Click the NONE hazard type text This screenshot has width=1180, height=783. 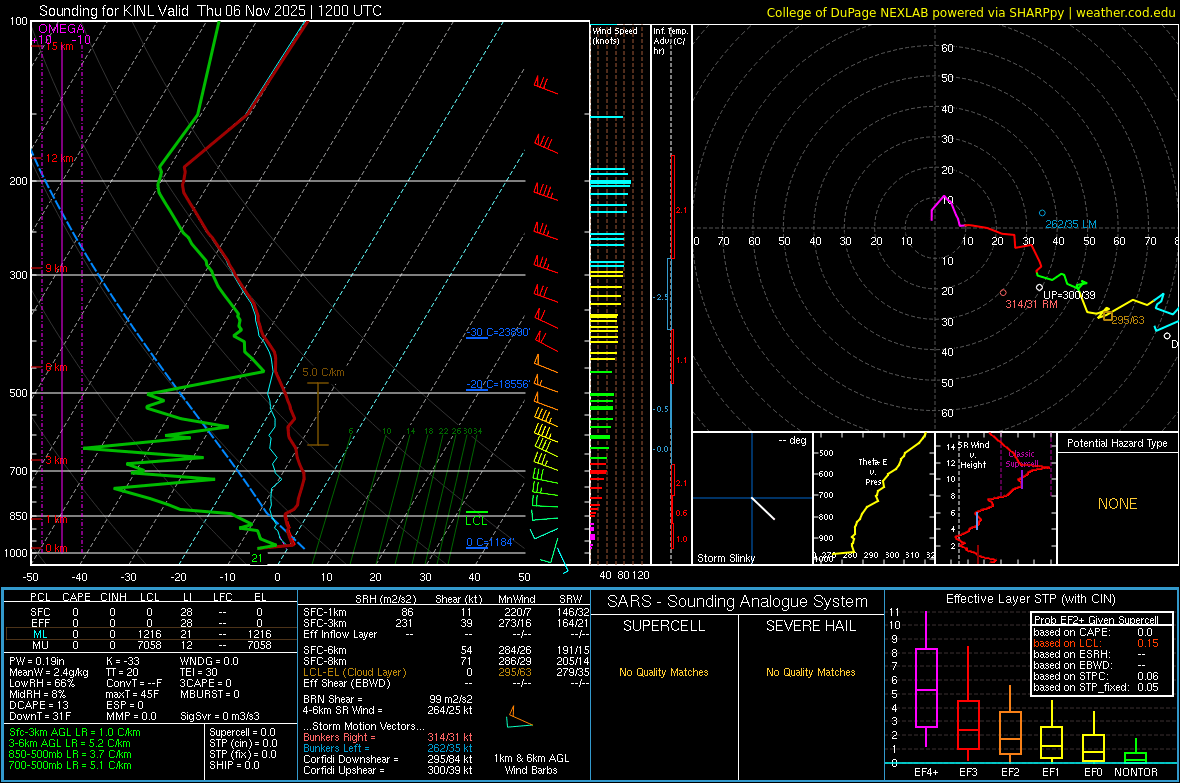coord(1117,504)
